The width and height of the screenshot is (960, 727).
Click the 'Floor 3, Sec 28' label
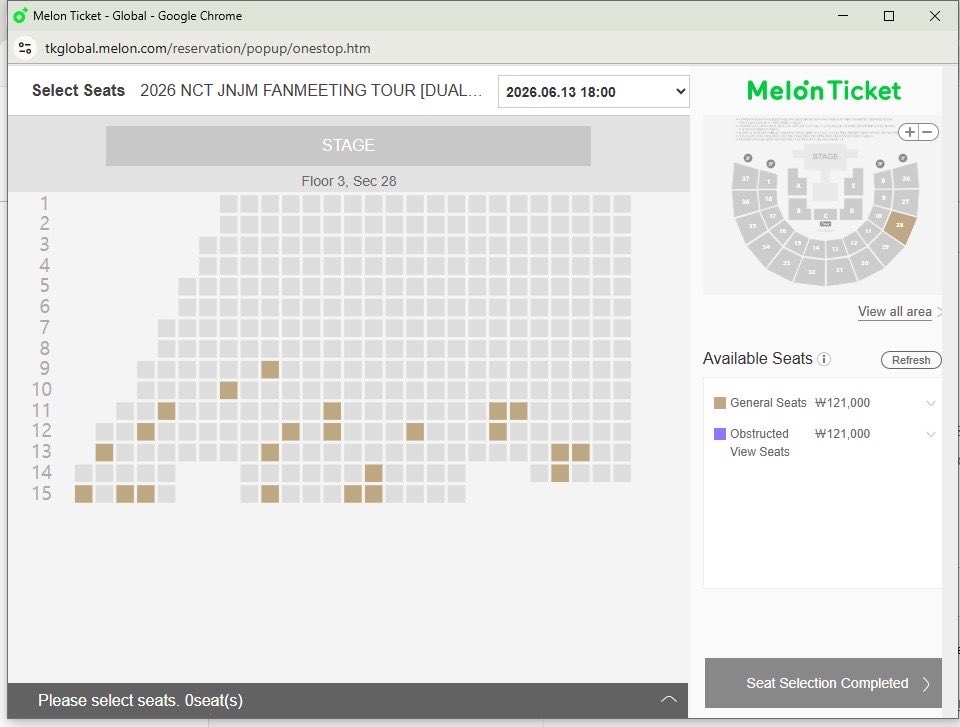point(348,181)
